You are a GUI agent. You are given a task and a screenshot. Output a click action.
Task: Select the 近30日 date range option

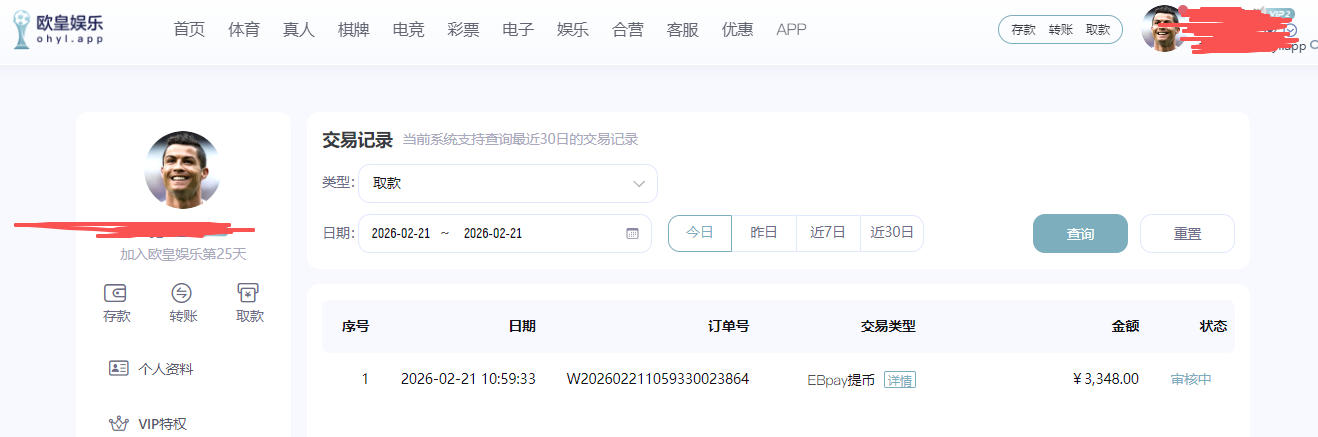tap(892, 233)
